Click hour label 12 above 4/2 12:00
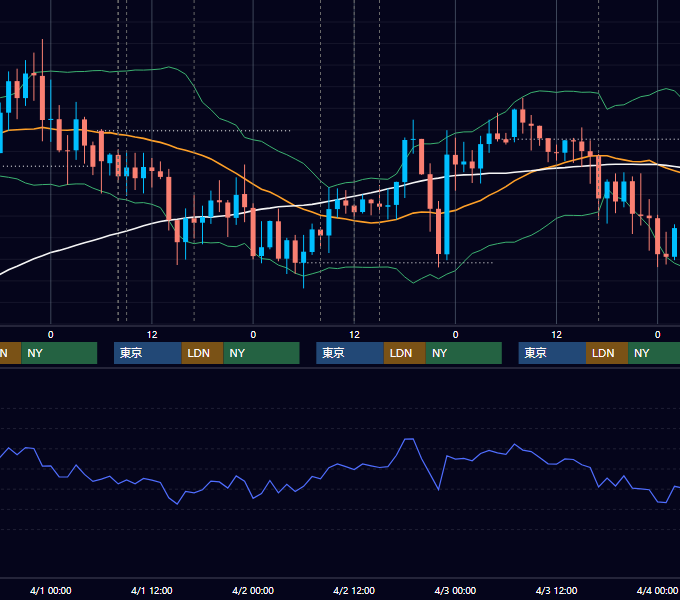The image size is (680, 600). pos(354,334)
